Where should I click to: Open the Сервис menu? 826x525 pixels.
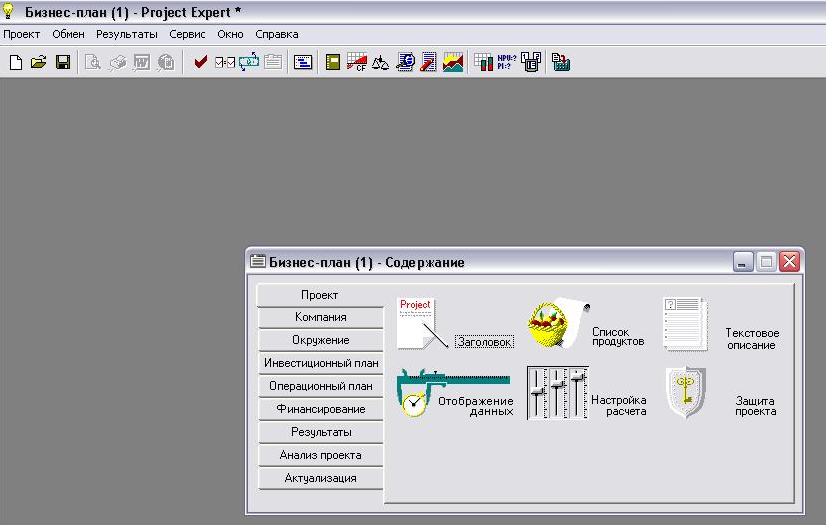click(x=187, y=34)
